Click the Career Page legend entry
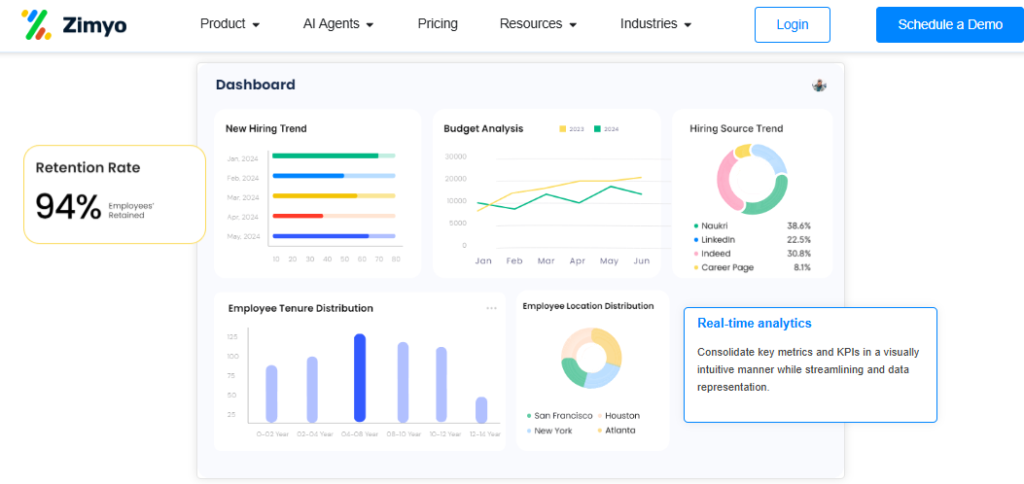This screenshot has height=484, width=1024. (x=724, y=267)
